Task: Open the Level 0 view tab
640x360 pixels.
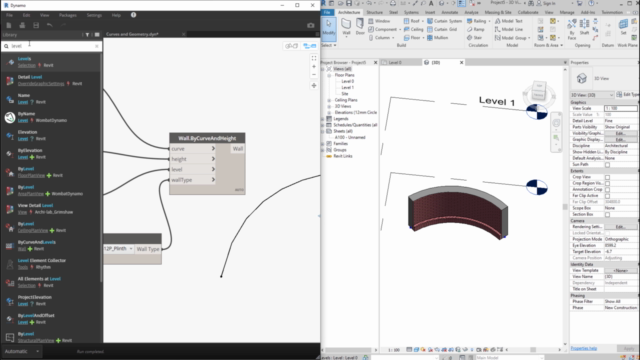Action: point(395,62)
